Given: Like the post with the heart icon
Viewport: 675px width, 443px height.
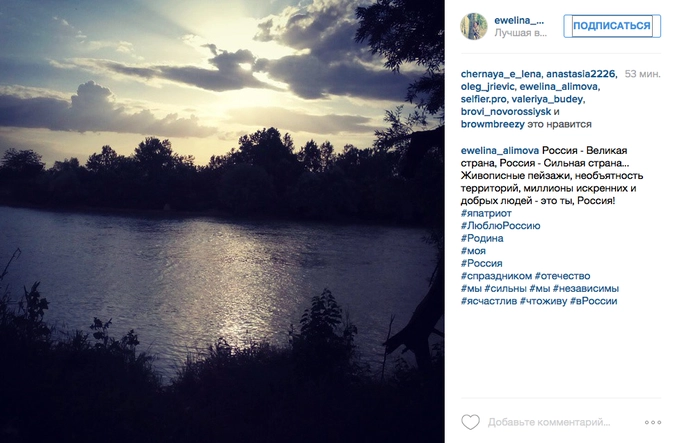Looking at the screenshot, I should click(x=470, y=422).
